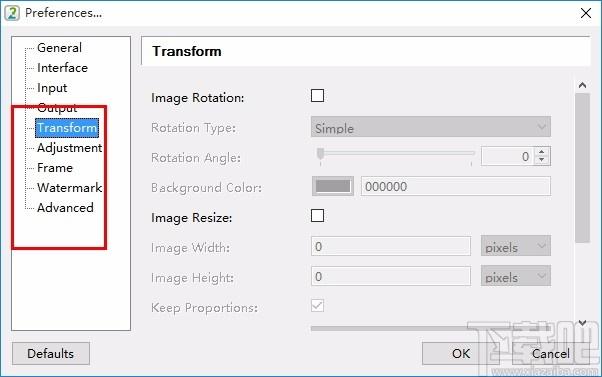
Task: Click the Defaults button
Action: point(51,353)
